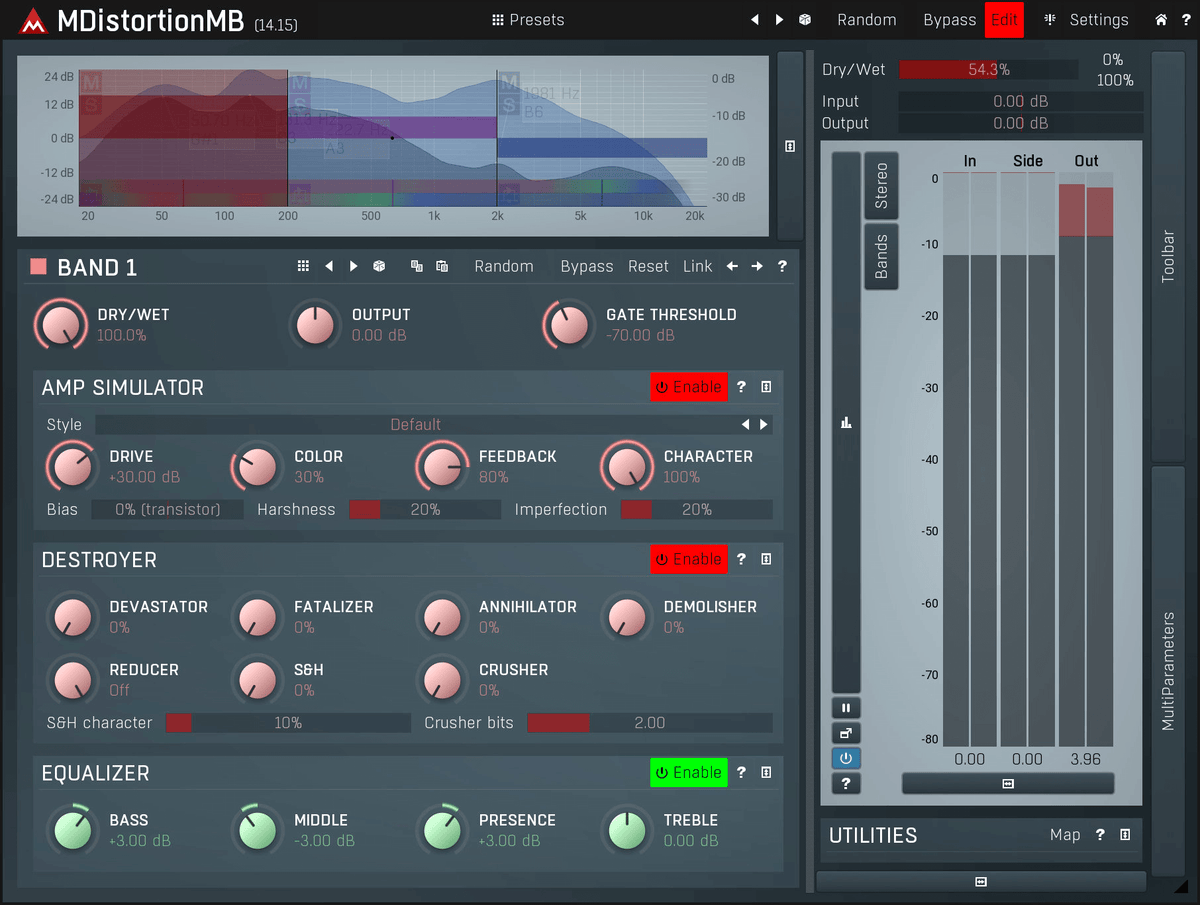Click the random preset dice icon in top bar
The width and height of the screenshot is (1200, 905).
tap(805, 20)
